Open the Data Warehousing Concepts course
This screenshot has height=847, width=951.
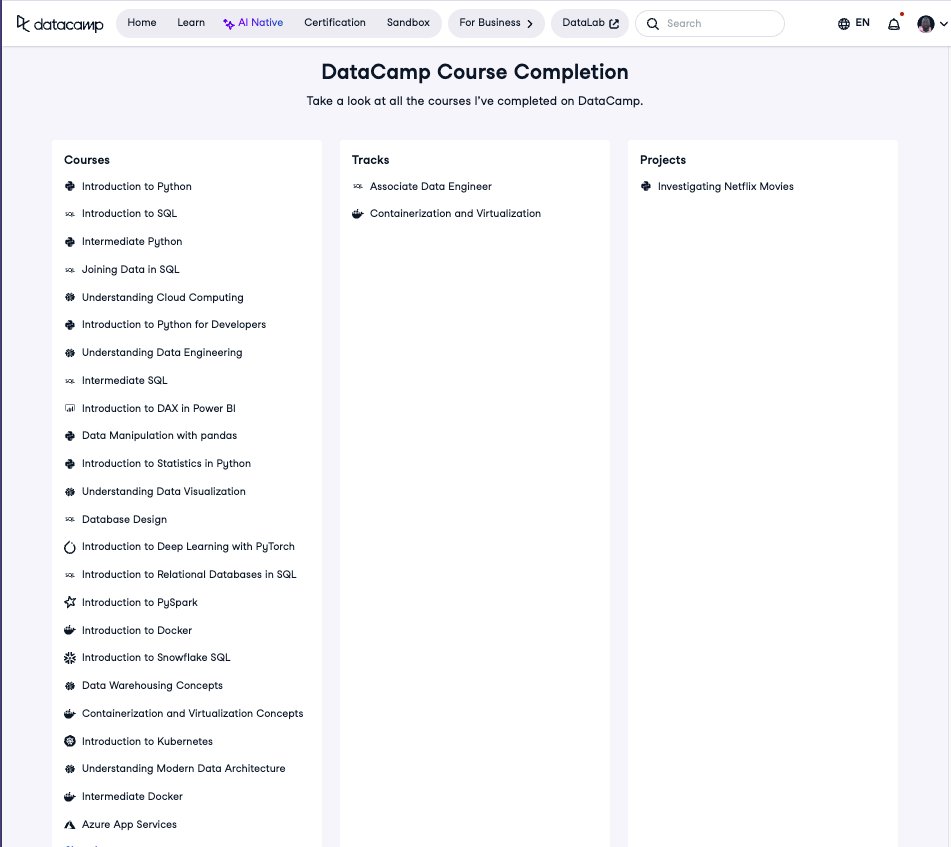point(152,685)
